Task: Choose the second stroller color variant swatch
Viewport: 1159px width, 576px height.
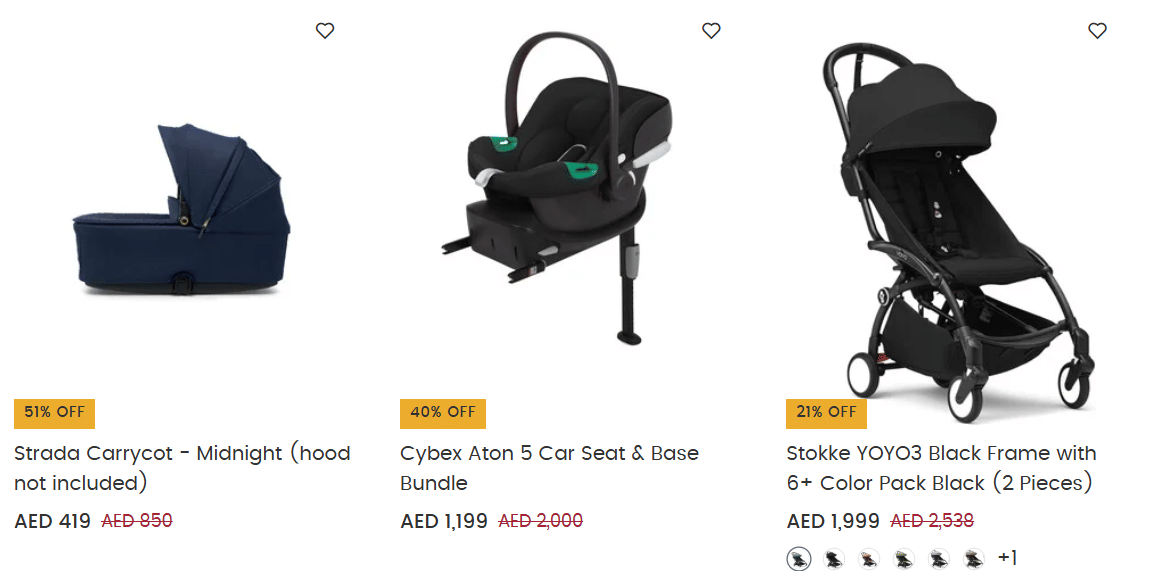Action: coord(834,559)
